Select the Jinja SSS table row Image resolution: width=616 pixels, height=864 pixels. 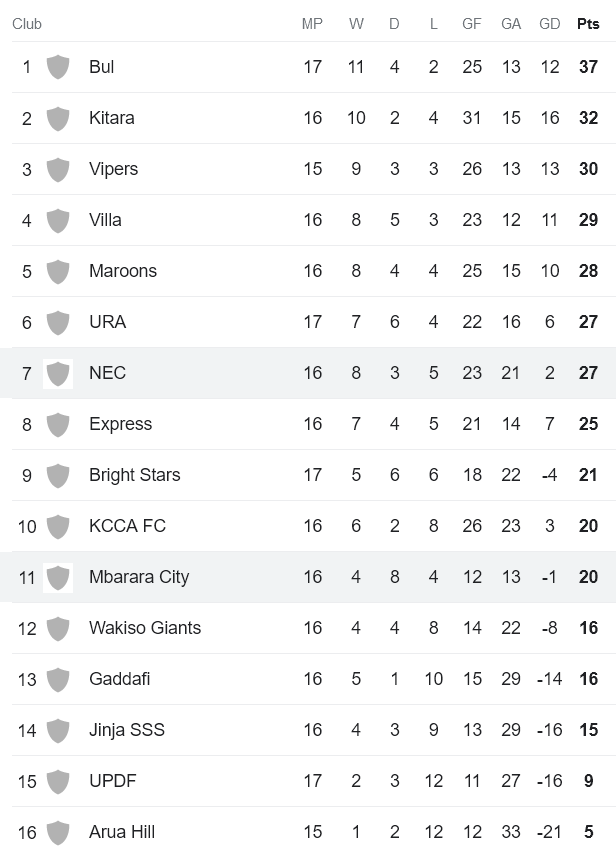pyautogui.click(x=308, y=730)
